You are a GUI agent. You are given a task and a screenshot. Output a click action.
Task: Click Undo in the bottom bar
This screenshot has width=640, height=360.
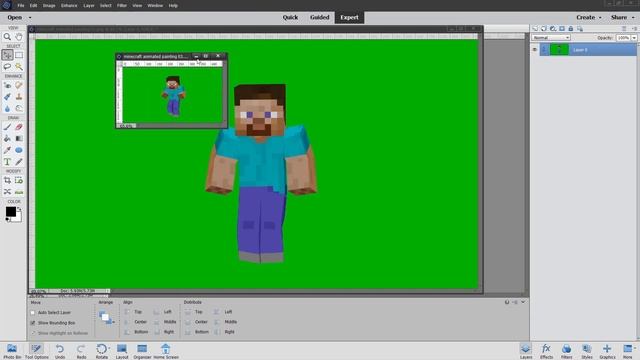point(60,351)
